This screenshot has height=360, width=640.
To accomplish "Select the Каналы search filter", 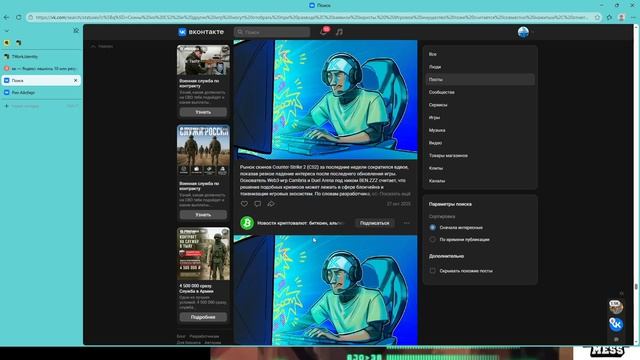I will (480, 180).
